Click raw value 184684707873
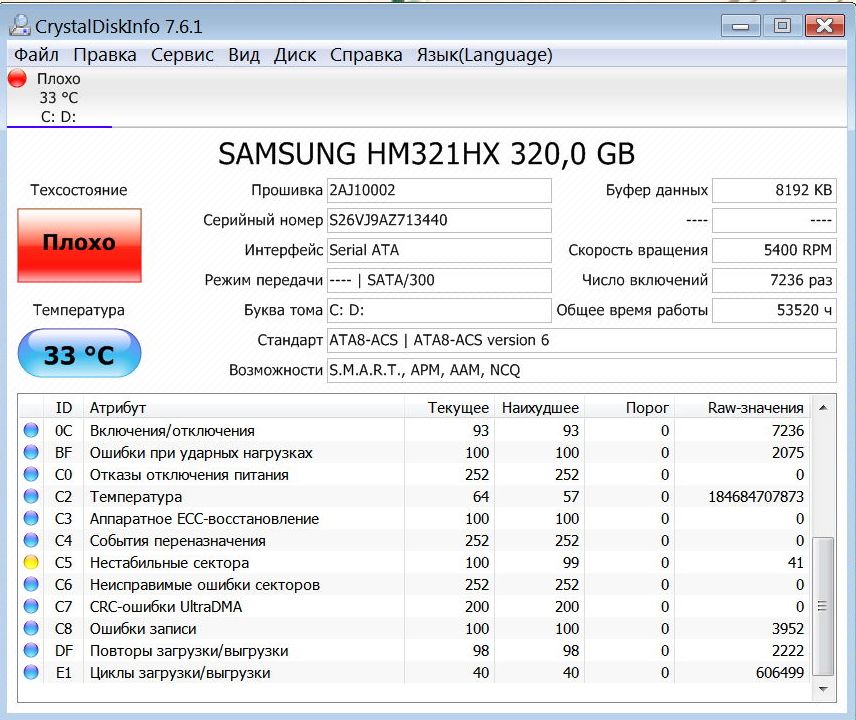Image resolution: width=856 pixels, height=720 pixels. pos(756,497)
